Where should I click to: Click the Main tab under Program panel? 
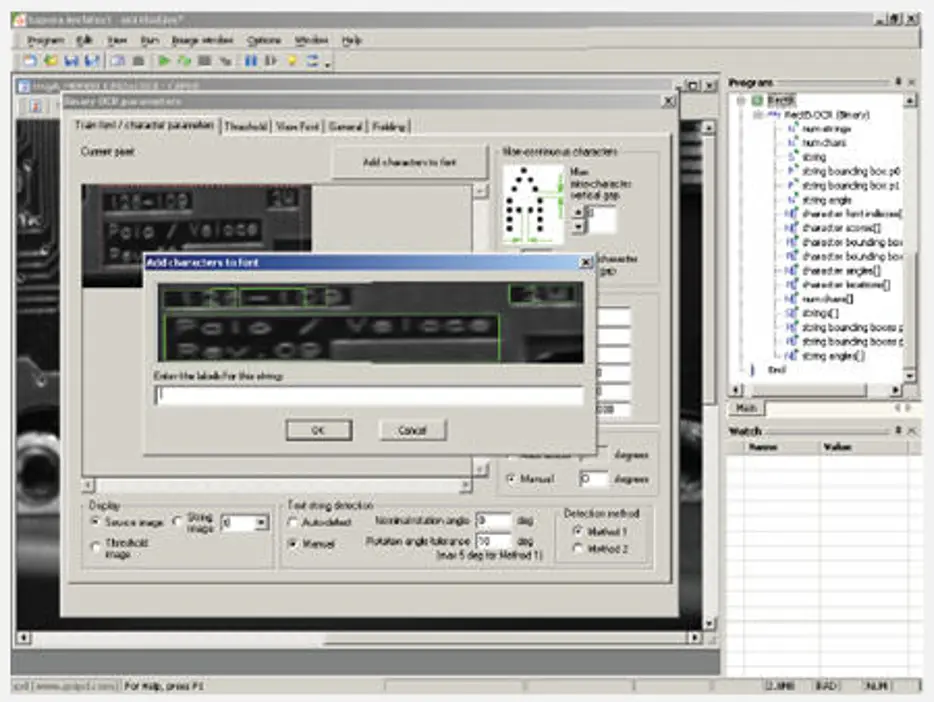click(746, 408)
